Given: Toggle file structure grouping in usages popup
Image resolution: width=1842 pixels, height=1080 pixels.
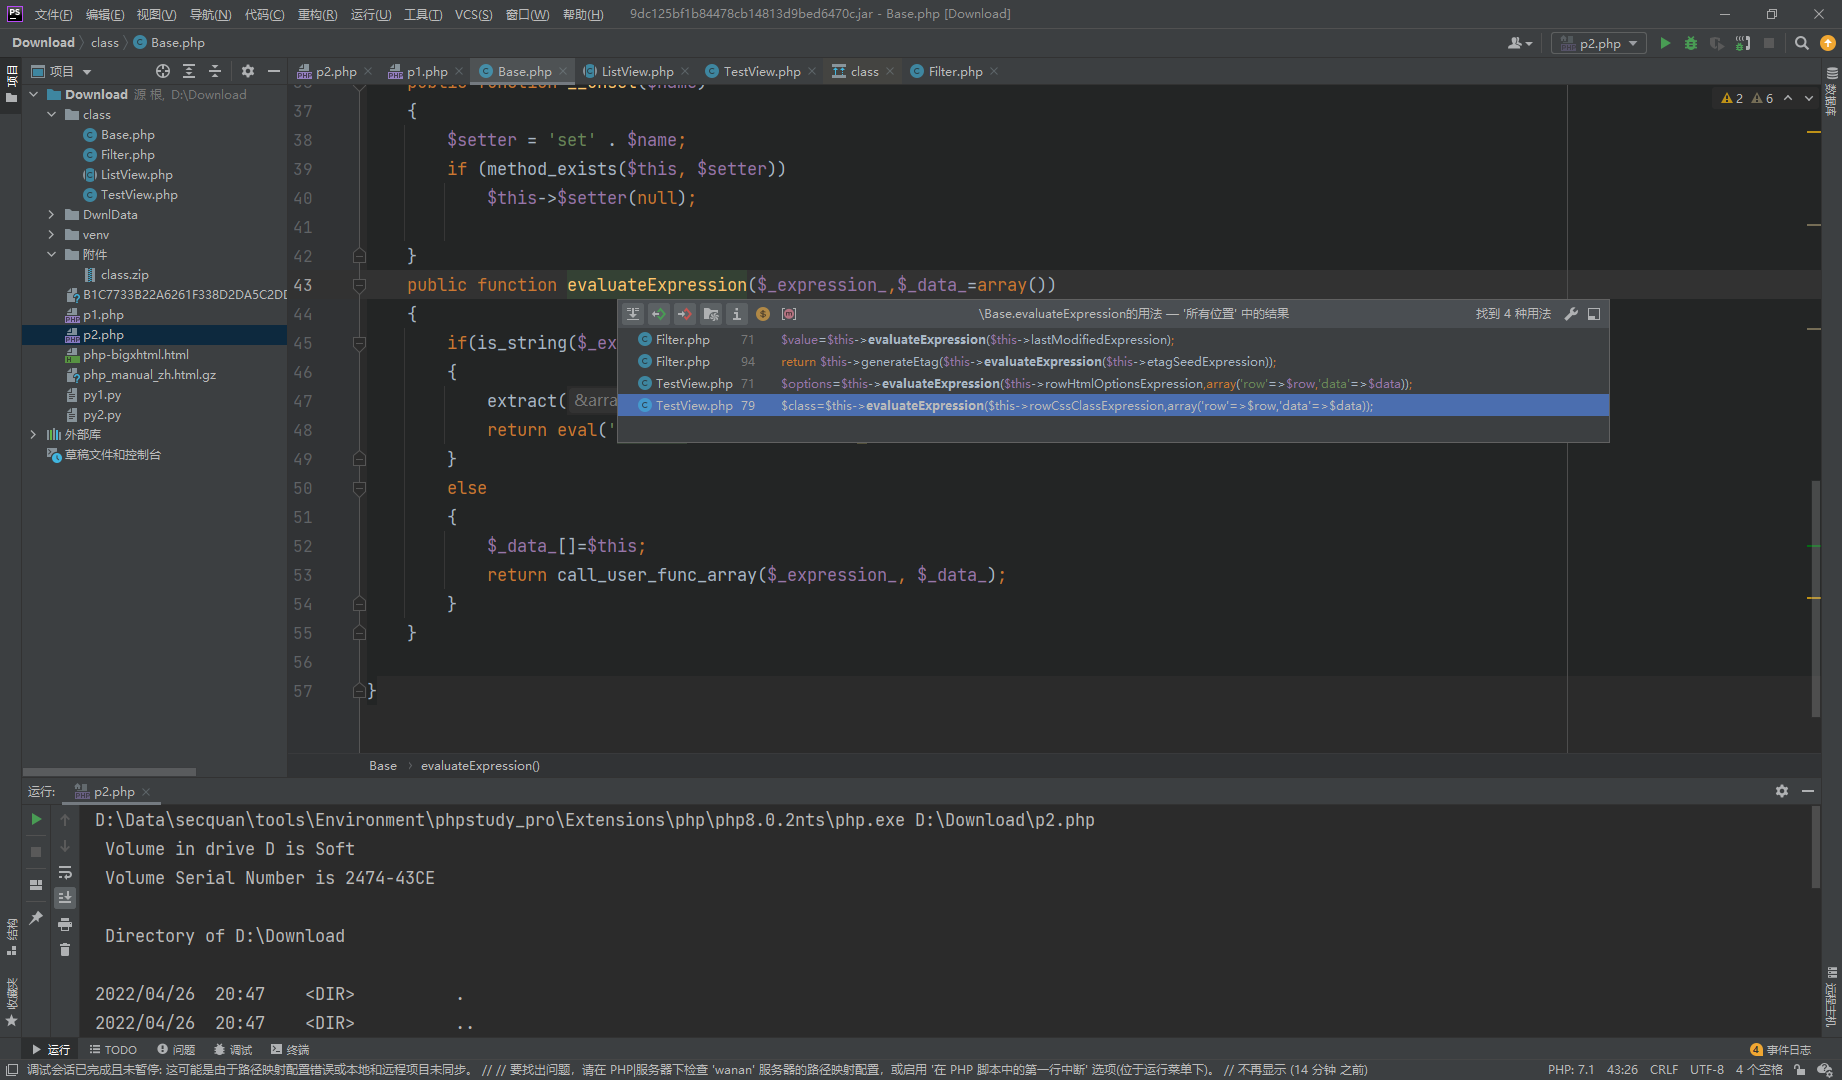Looking at the screenshot, I should [633, 314].
